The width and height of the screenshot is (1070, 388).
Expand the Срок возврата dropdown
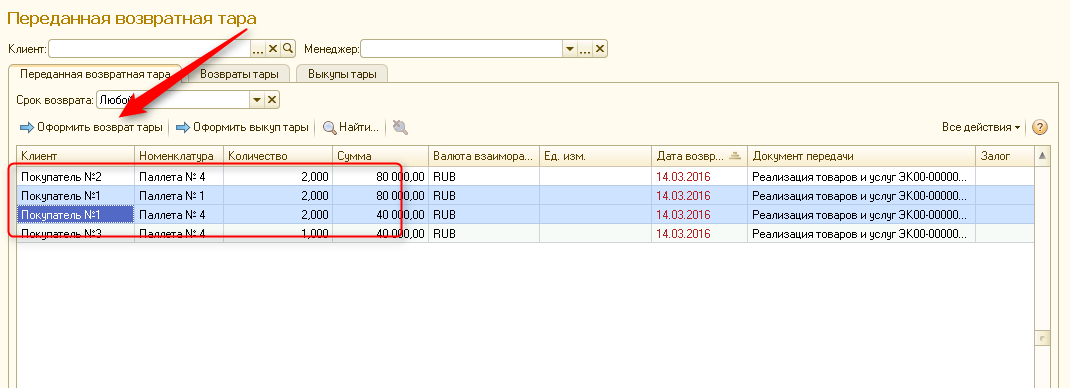click(x=257, y=100)
